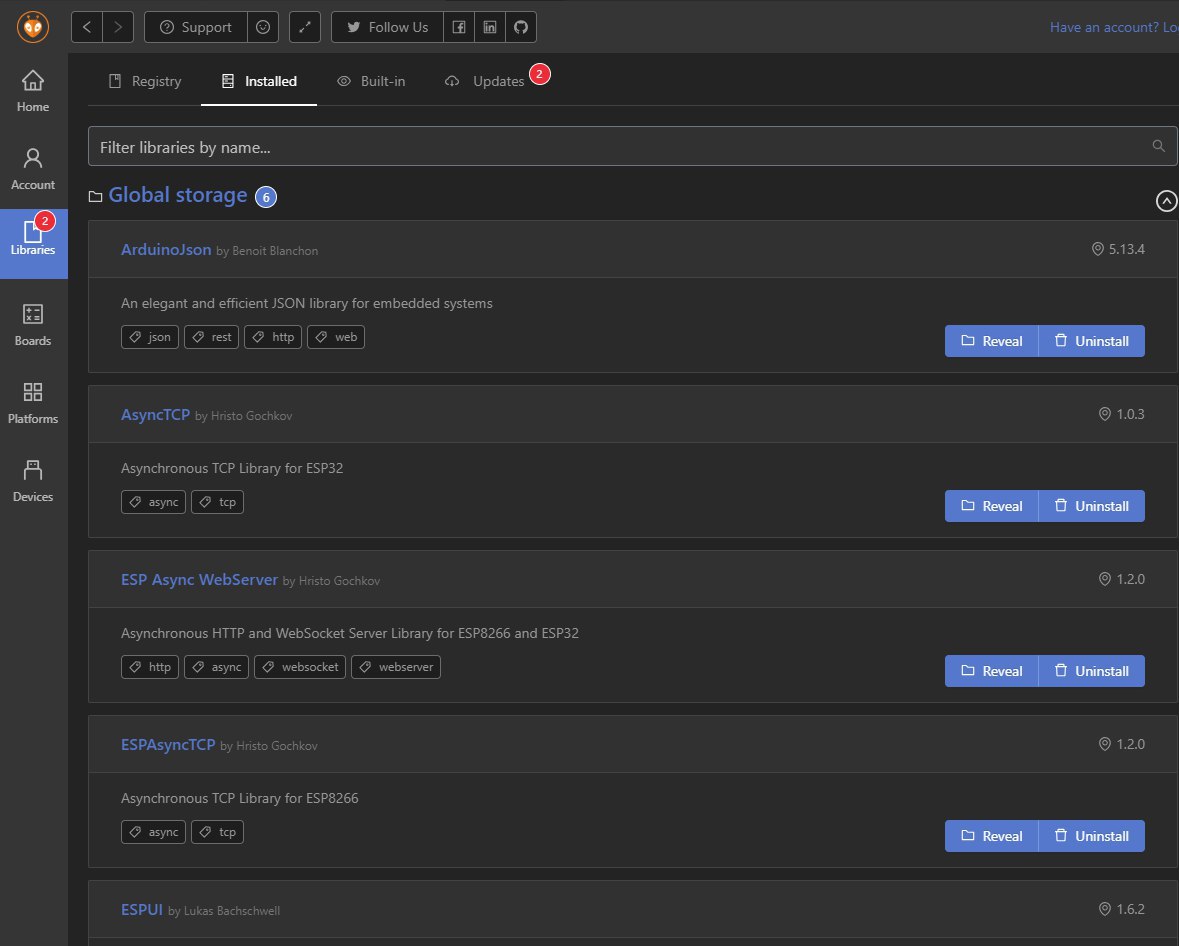Click the webserver tag
The image size is (1179, 946).
[396, 667]
